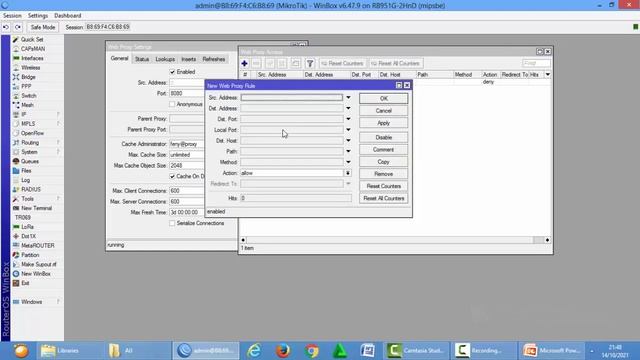Click Cancel in New Web Proxy Rule
This screenshot has height=360, width=640.
pos(383,111)
